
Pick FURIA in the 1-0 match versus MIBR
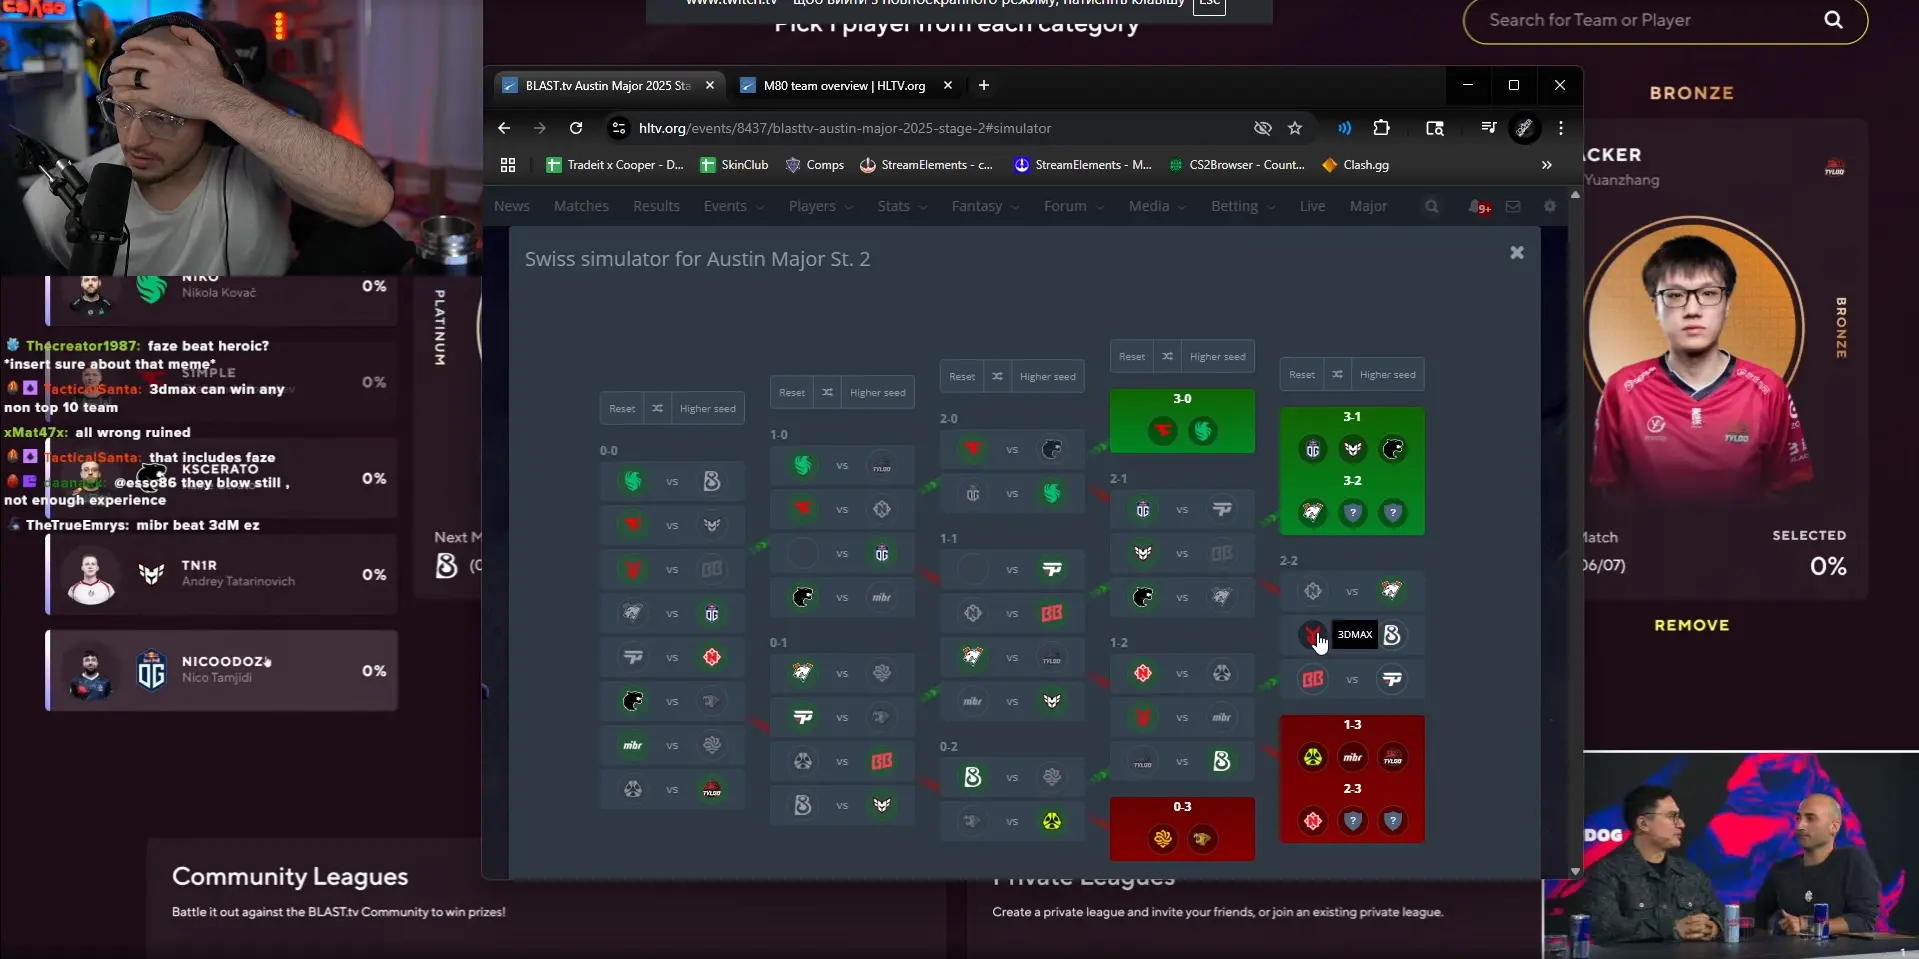(x=803, y=597)
